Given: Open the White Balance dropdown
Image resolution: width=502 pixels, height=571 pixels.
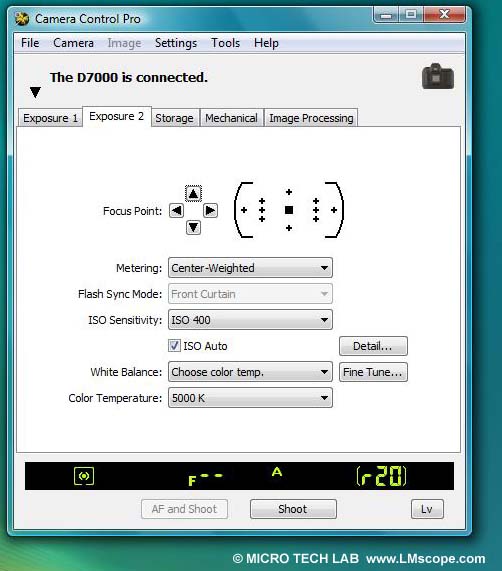Looking at the screenshot, I should 250,372.
